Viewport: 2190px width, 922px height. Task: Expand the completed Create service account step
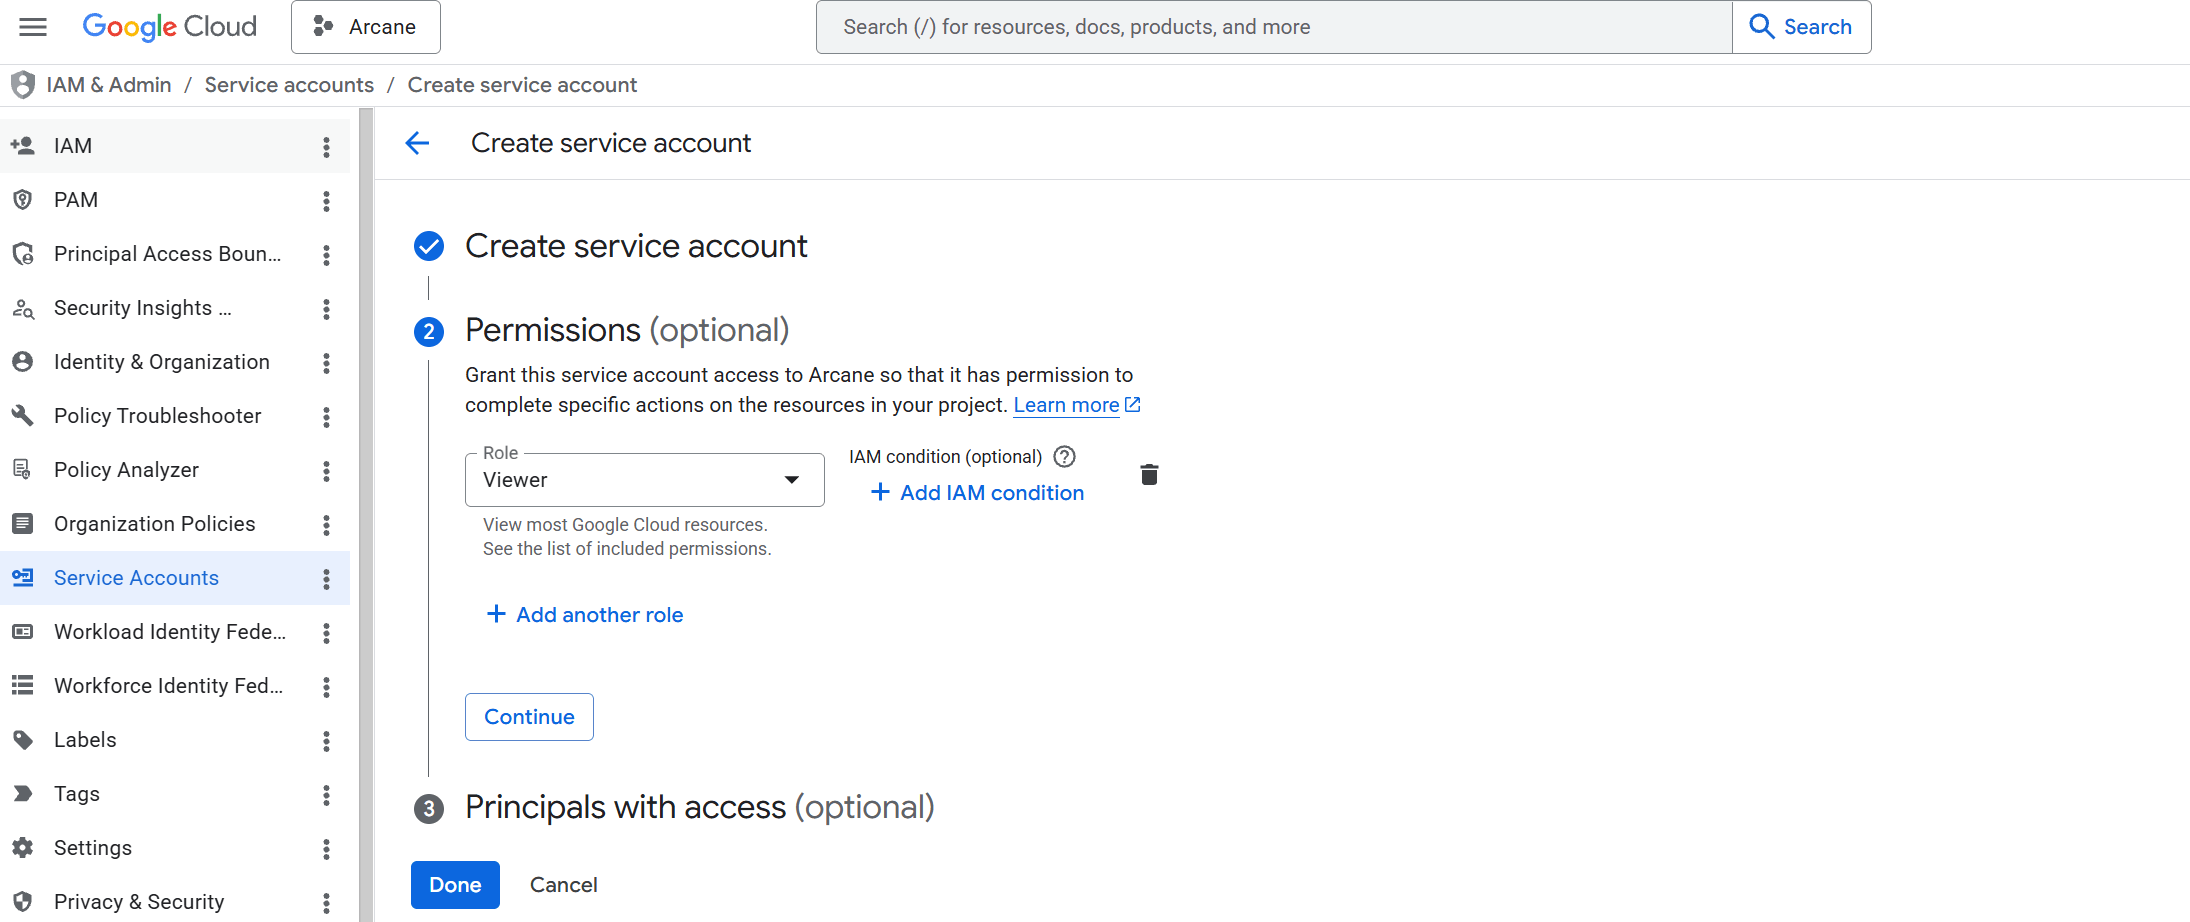click(x=636, y=246)
